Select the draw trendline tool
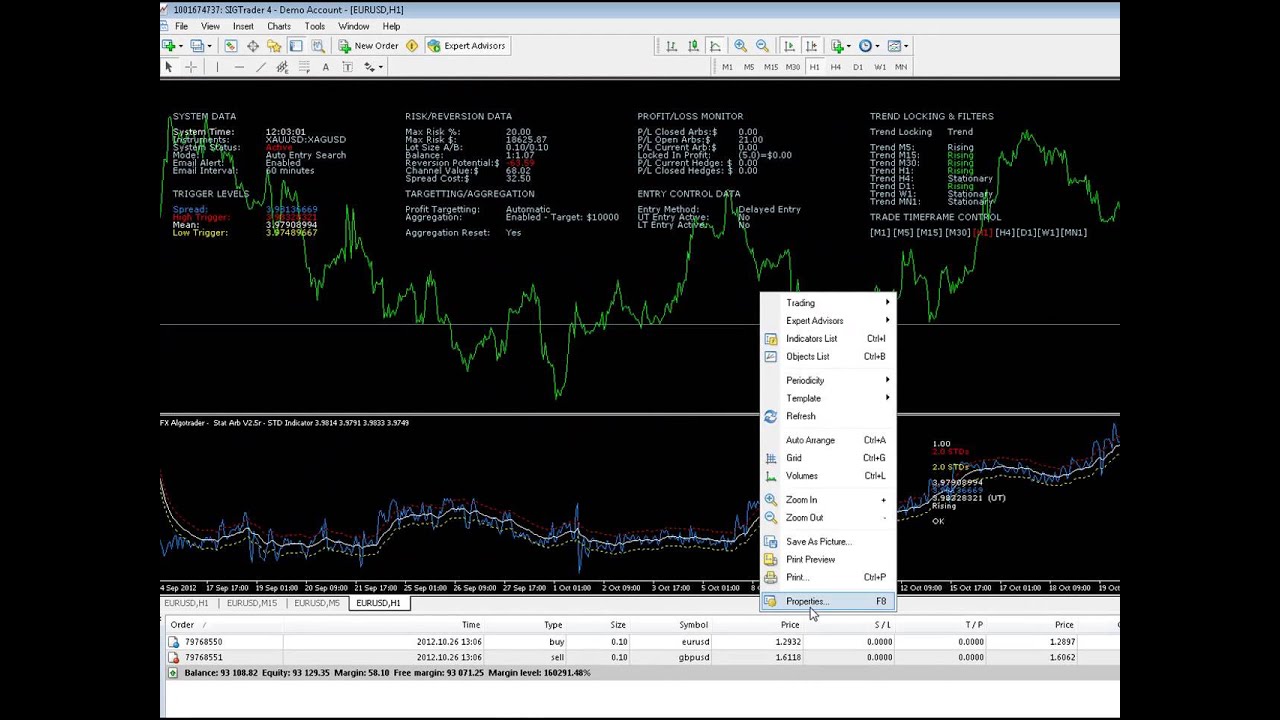The image size is (1280, 720). [260, 67]
